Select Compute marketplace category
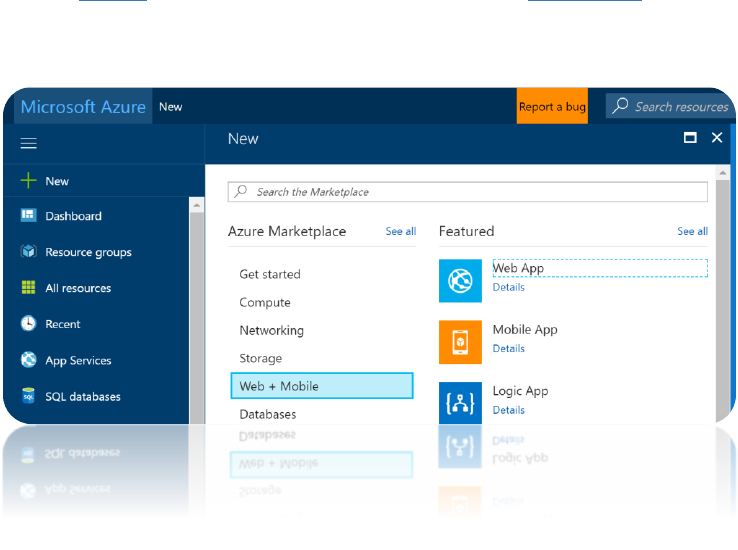 265,303
